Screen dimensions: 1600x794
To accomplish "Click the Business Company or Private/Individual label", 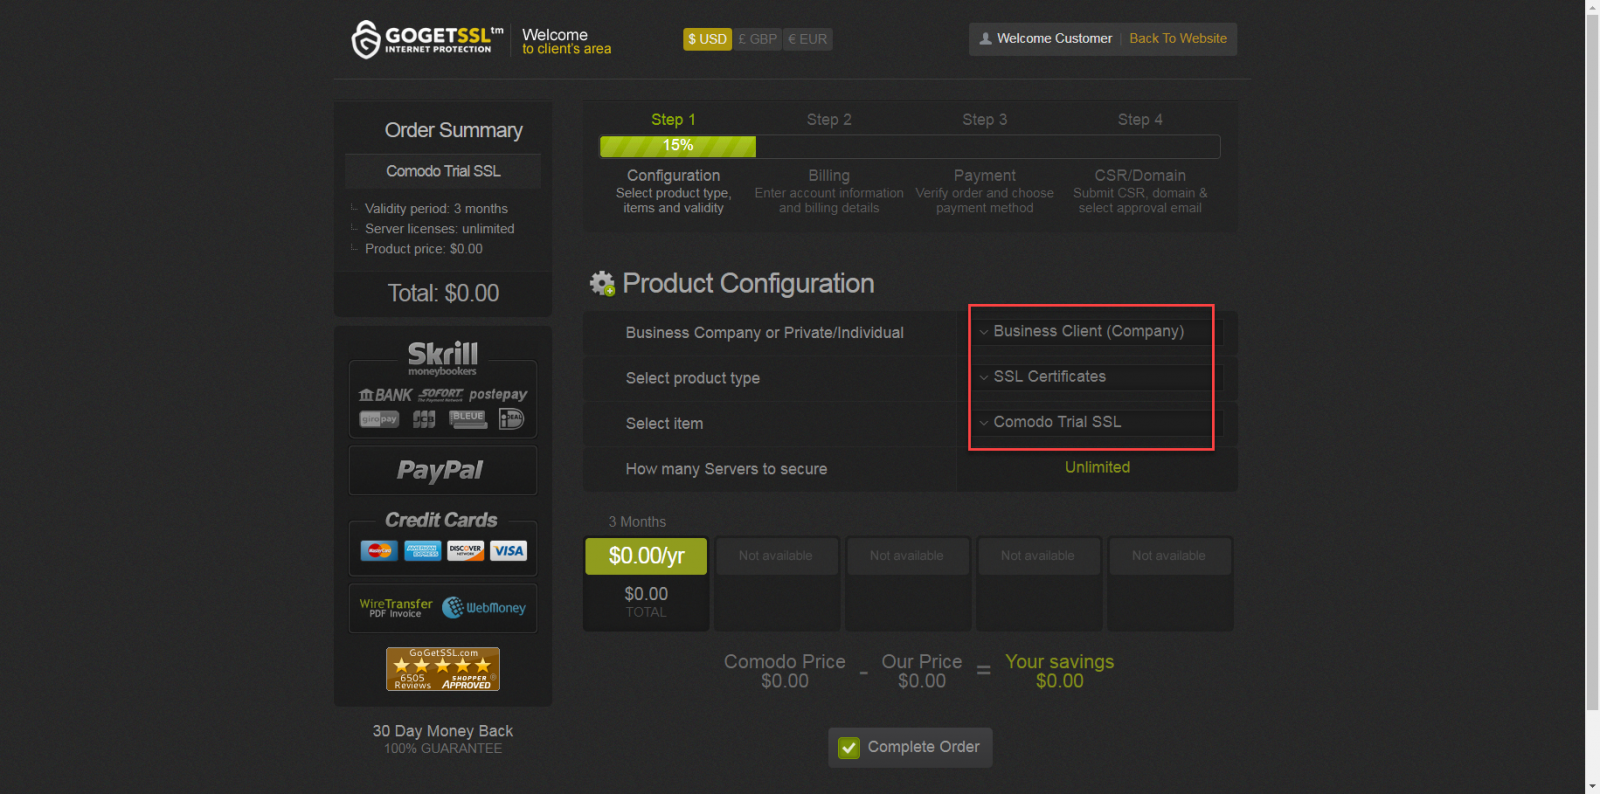I will pos(764,333).
